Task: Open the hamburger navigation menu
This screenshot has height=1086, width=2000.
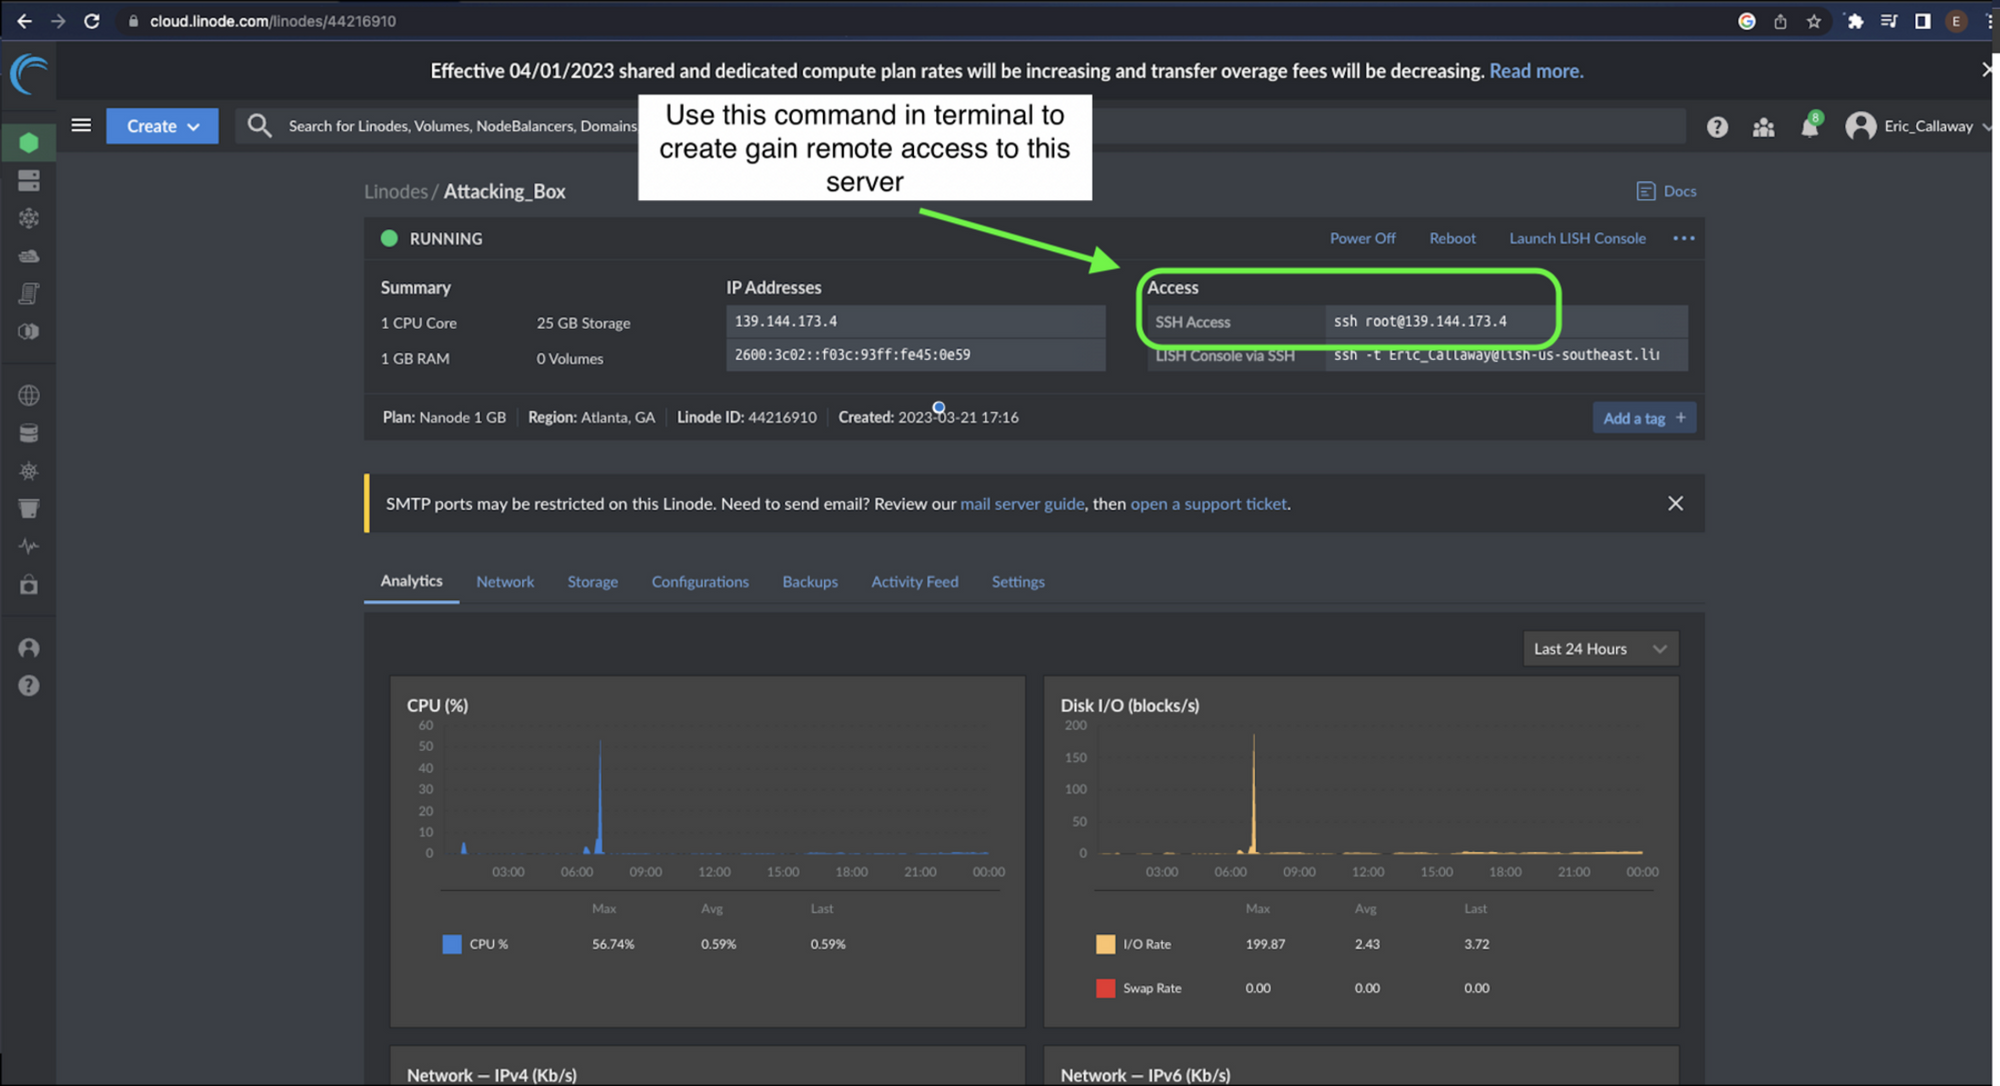Action: point(81,126)
